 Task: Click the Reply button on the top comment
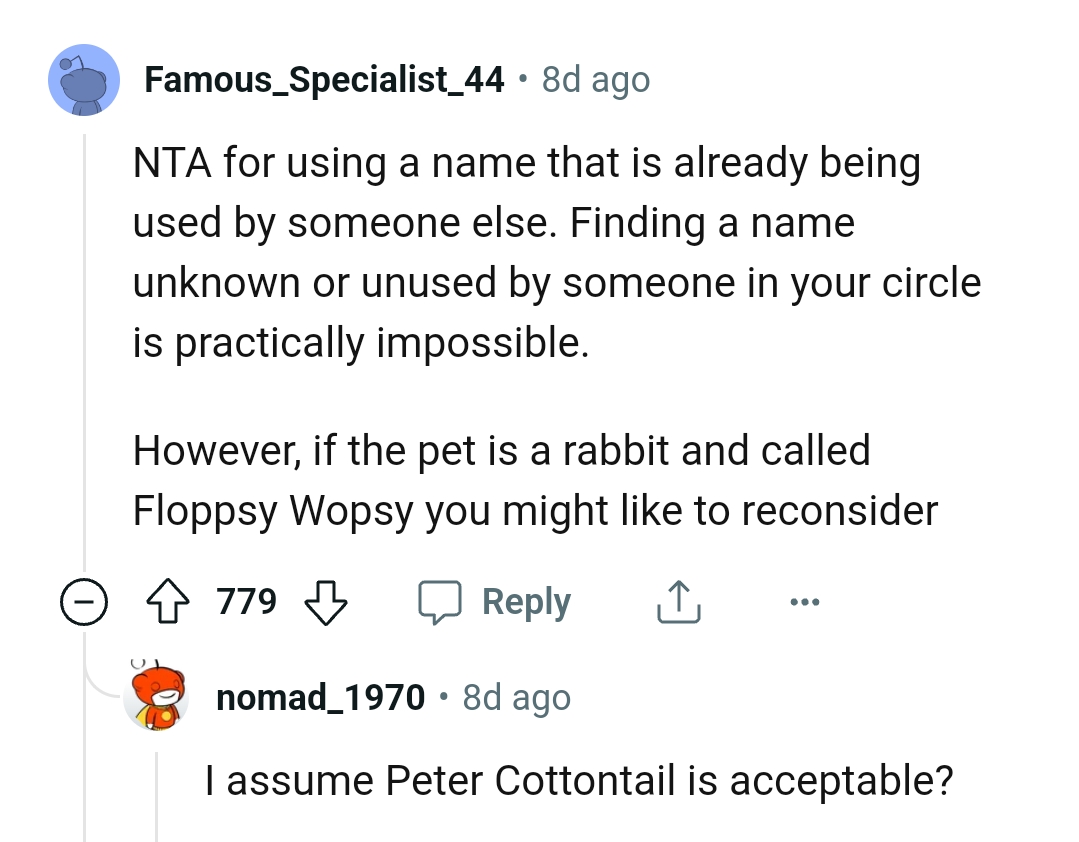click(x=526, y=601)
